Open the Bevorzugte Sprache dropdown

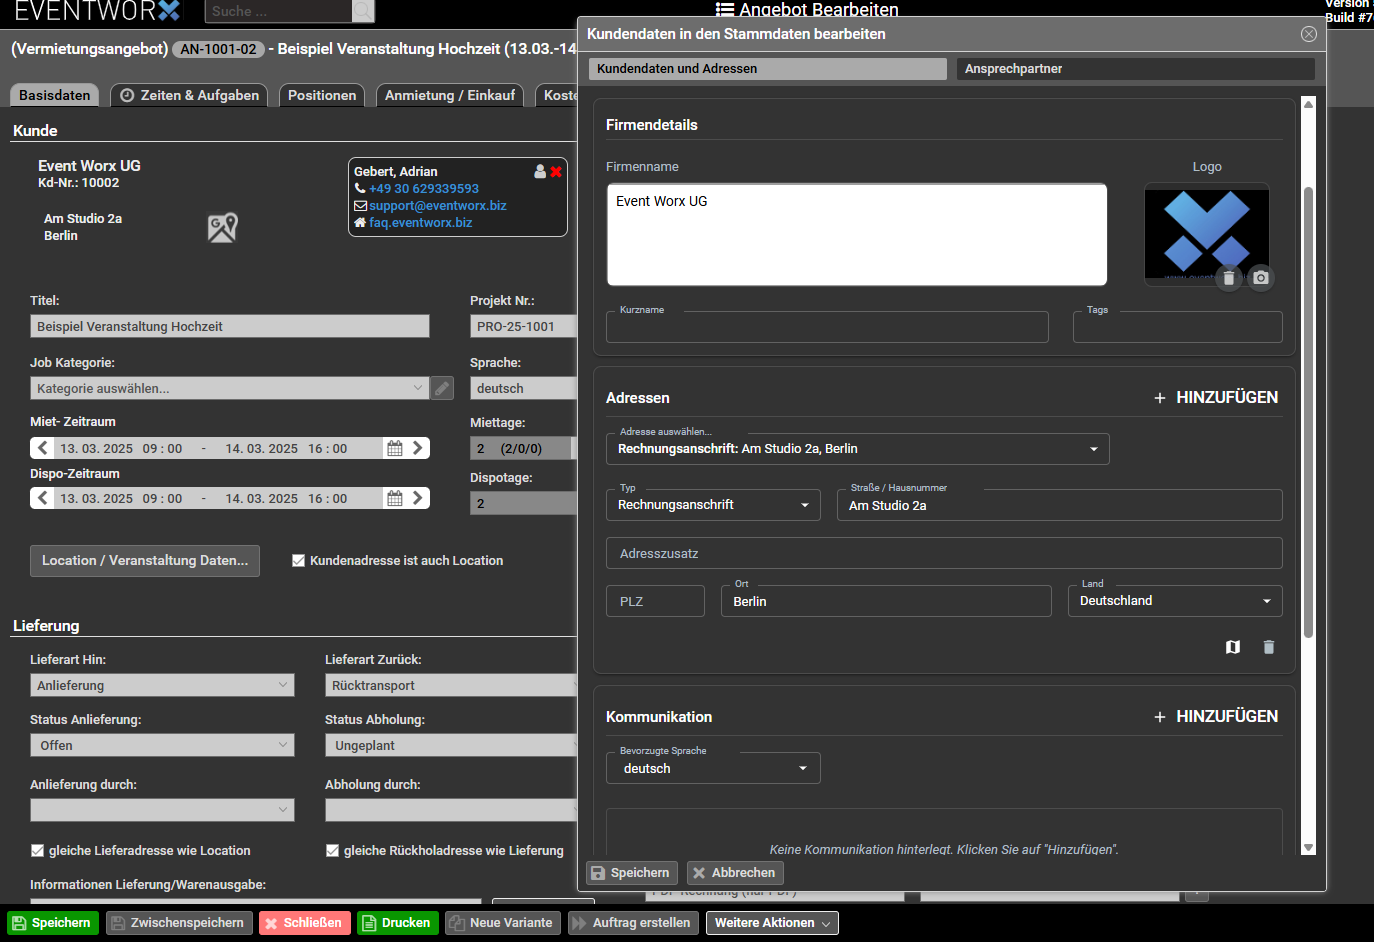713,768
